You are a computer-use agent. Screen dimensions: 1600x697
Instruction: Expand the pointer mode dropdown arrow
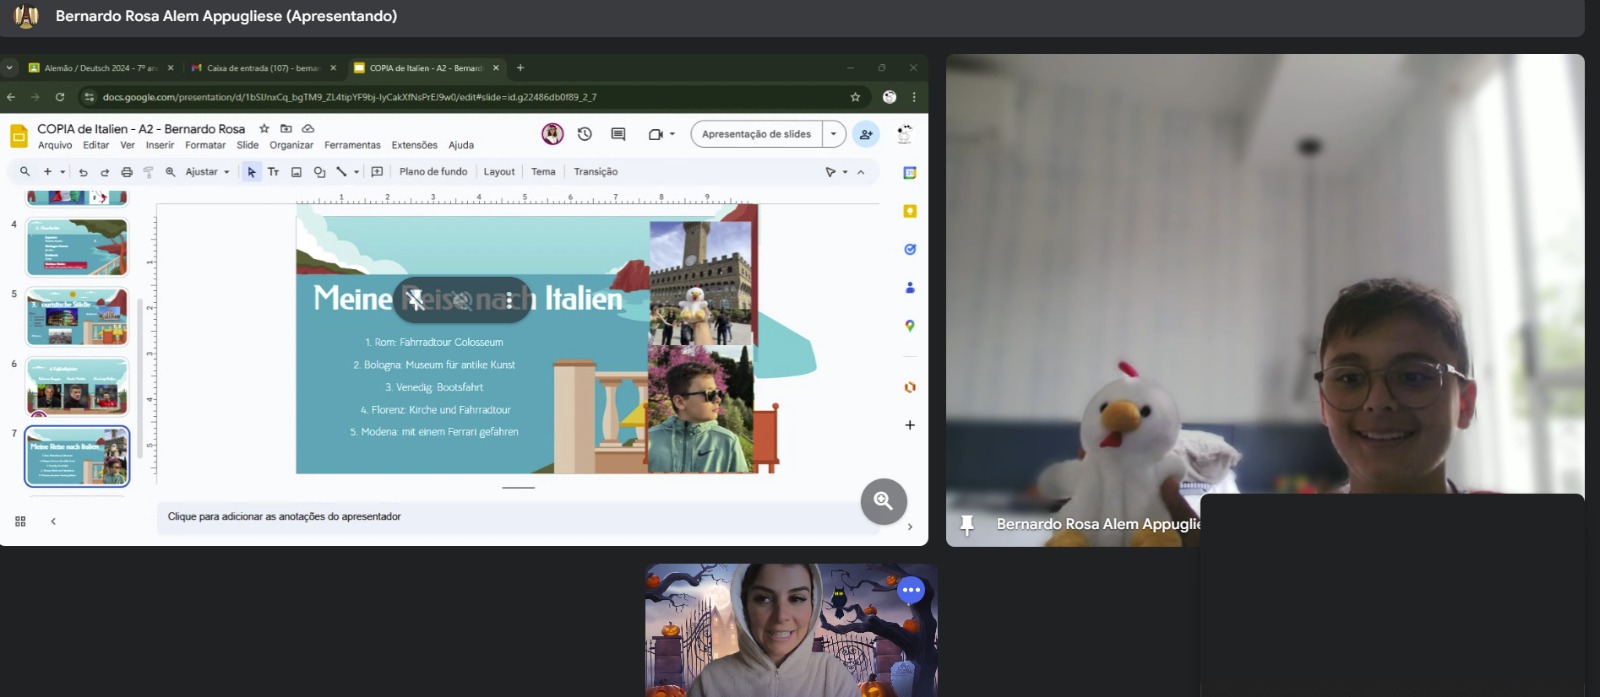pos(845,172)
